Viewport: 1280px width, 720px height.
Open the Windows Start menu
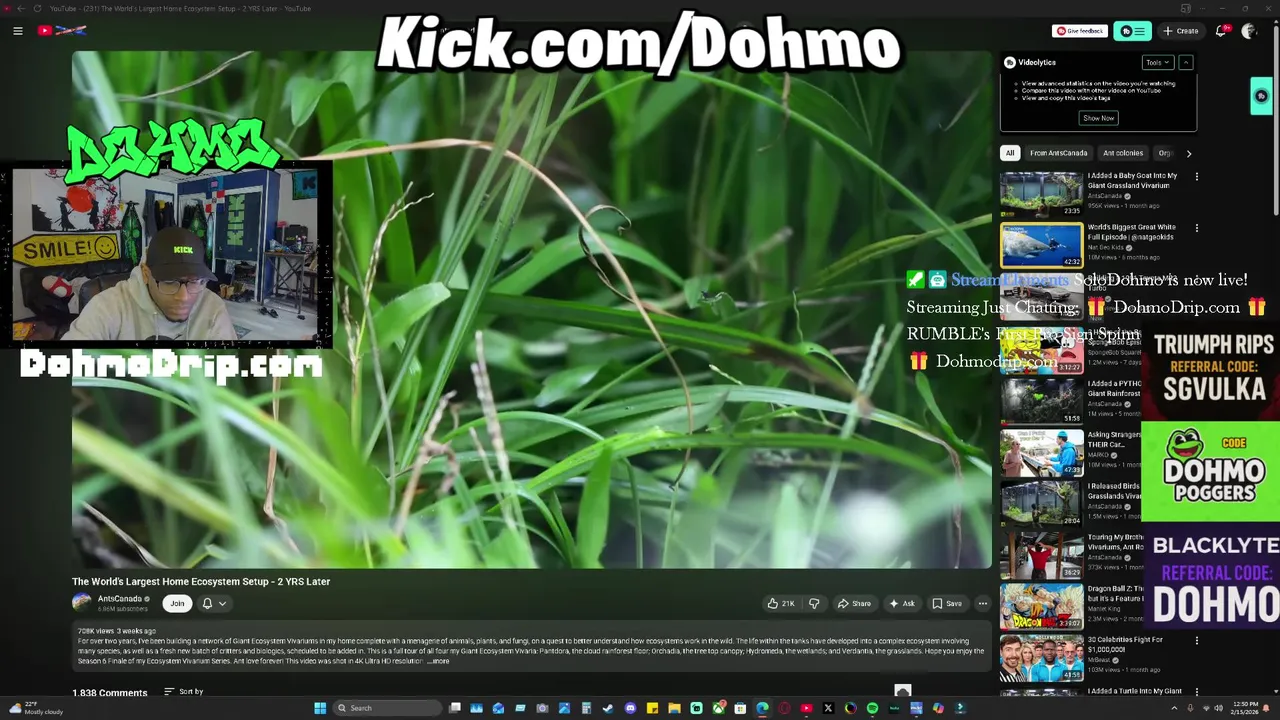pos(320,708)
